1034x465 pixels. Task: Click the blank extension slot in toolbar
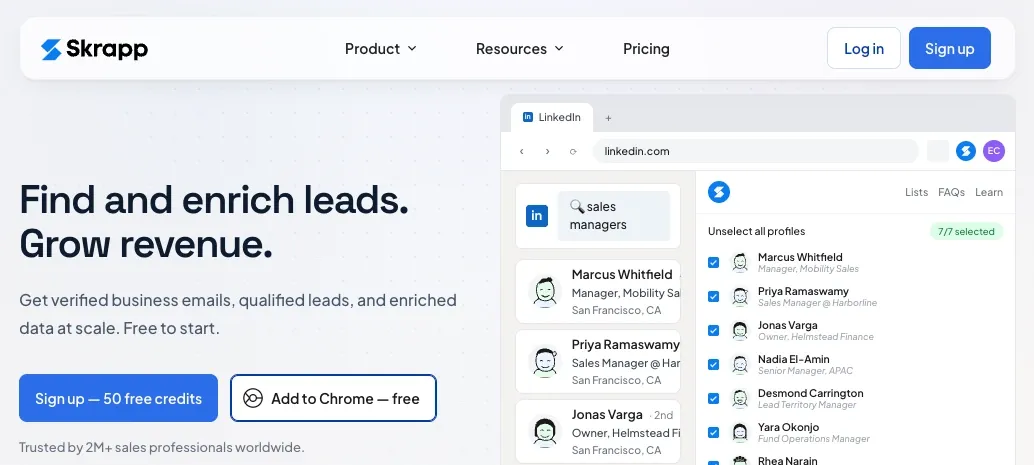938,151
